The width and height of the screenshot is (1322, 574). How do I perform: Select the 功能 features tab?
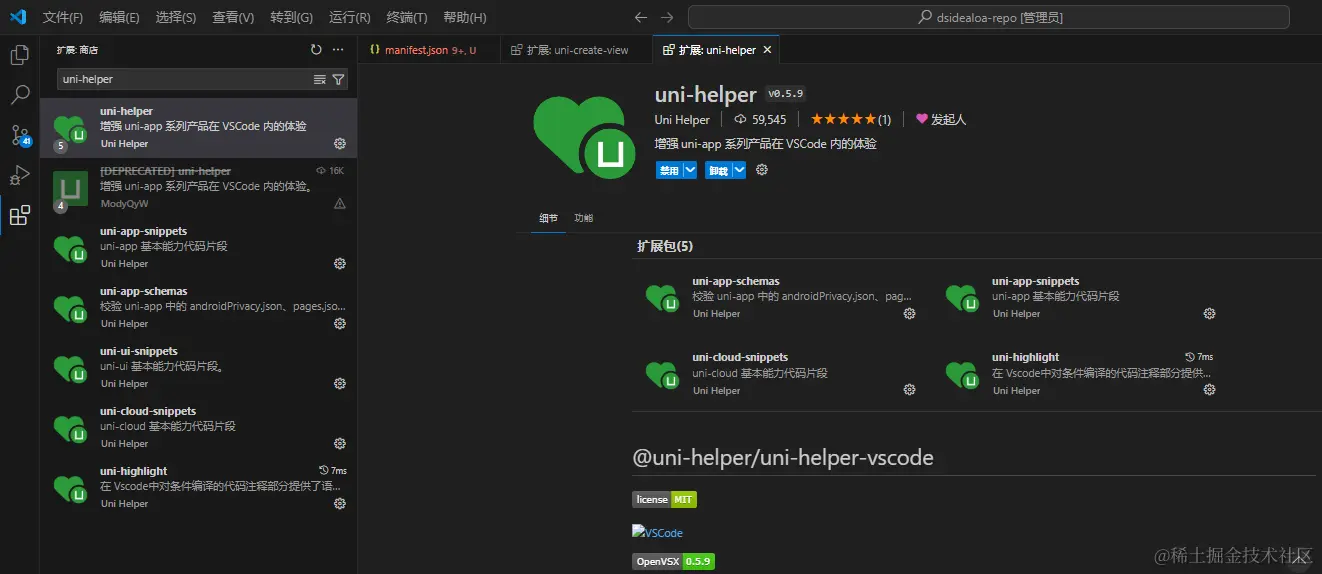click(583, 218)
